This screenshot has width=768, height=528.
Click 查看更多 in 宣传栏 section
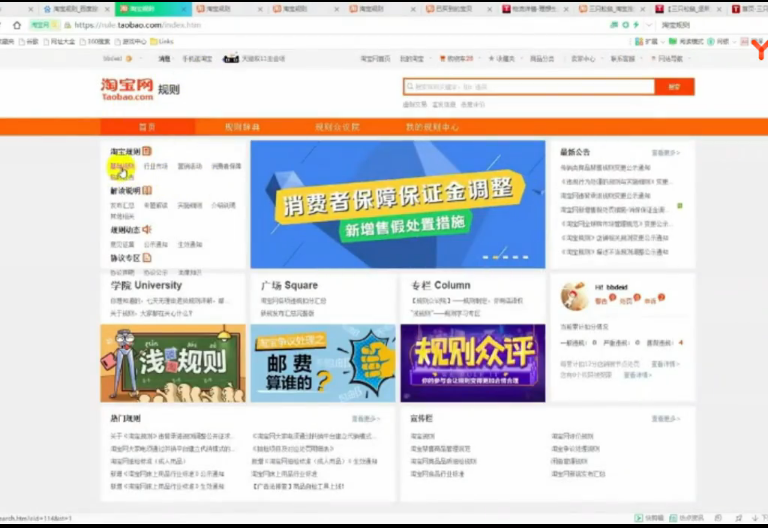[x=665, y=419]
